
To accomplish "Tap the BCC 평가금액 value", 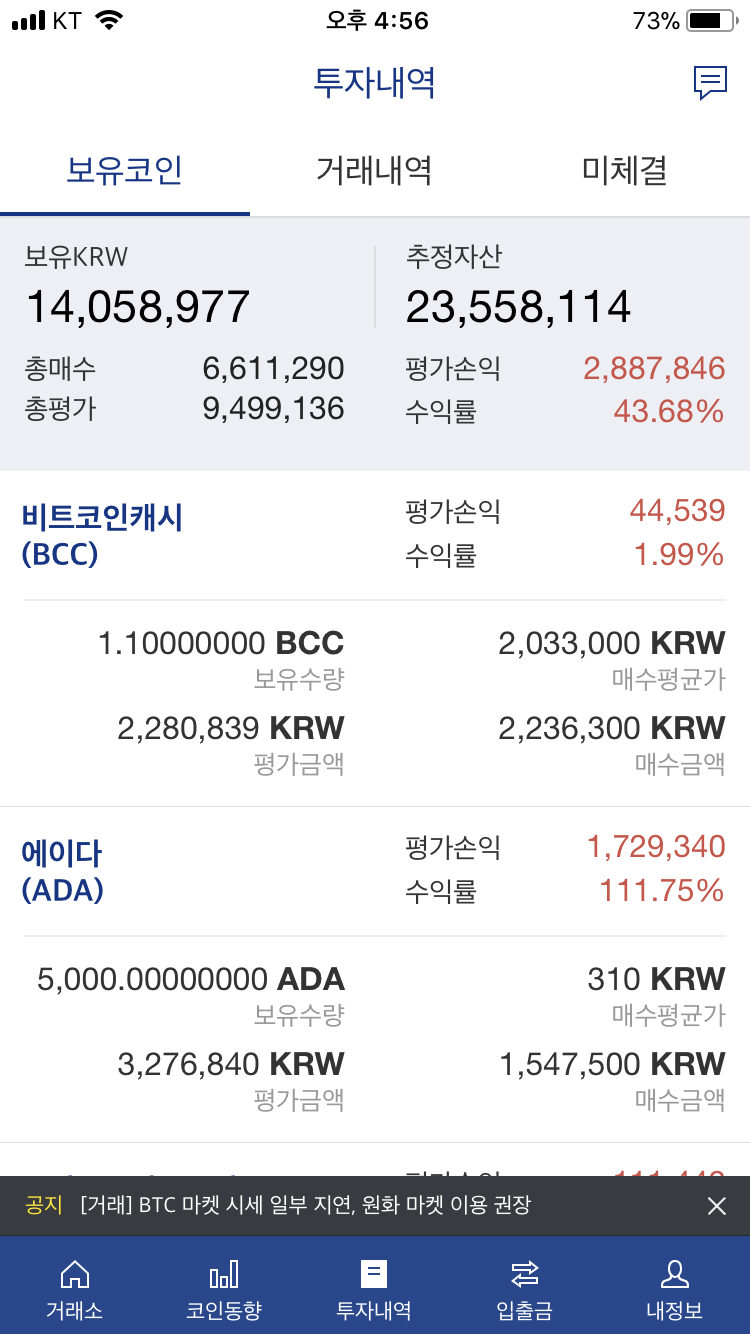I will [x=231, y=728].
